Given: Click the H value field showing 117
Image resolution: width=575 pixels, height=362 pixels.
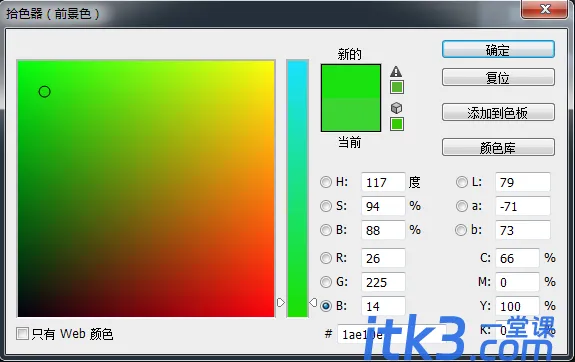Looking at the screenshot, I should coord(383,182).
